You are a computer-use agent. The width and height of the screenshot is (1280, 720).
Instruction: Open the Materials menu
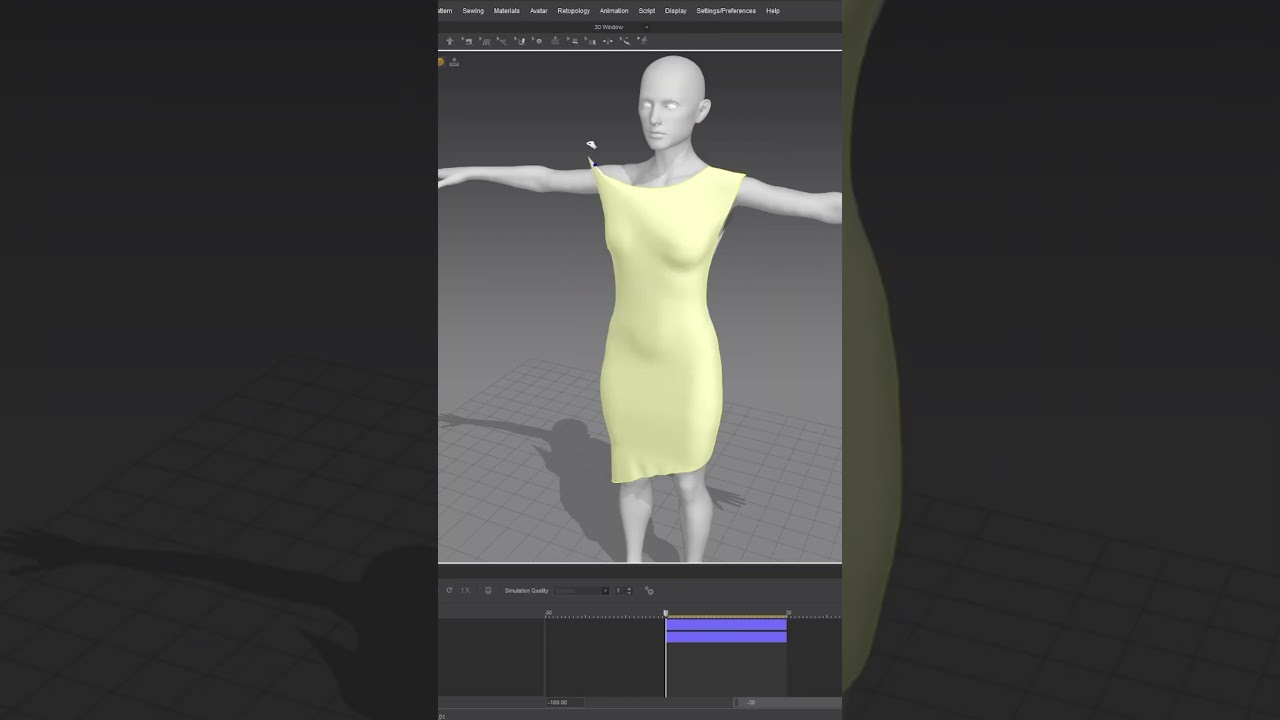[507, 11]
